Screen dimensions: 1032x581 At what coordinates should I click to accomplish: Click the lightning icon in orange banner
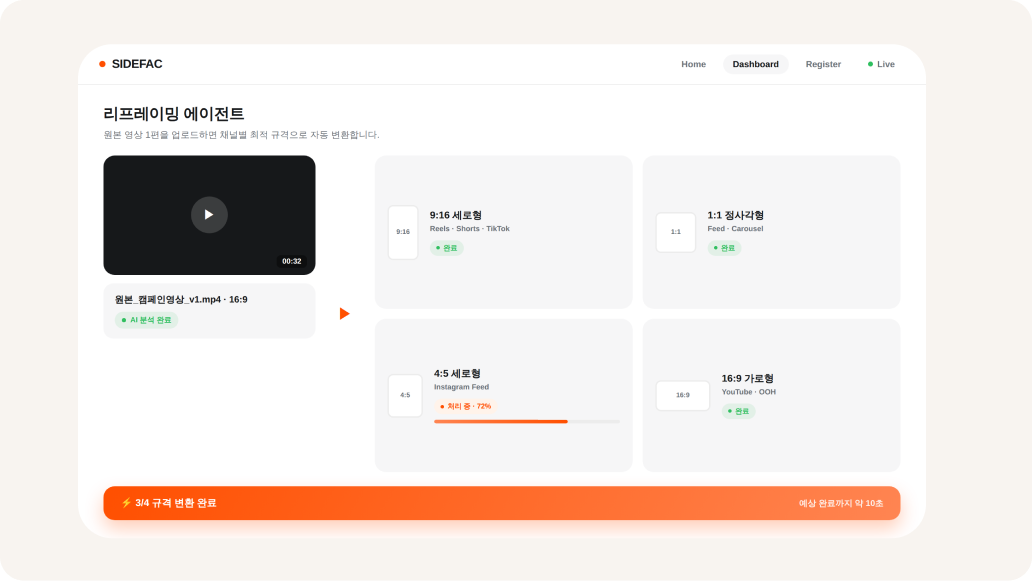point(126,503)
